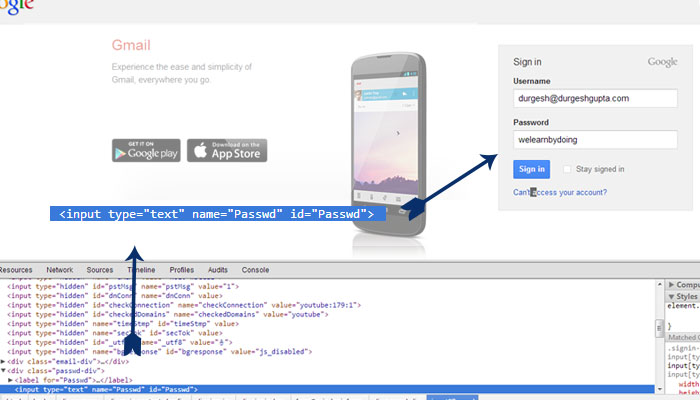Collapse the Styles section in sidebar

(669, 296)
